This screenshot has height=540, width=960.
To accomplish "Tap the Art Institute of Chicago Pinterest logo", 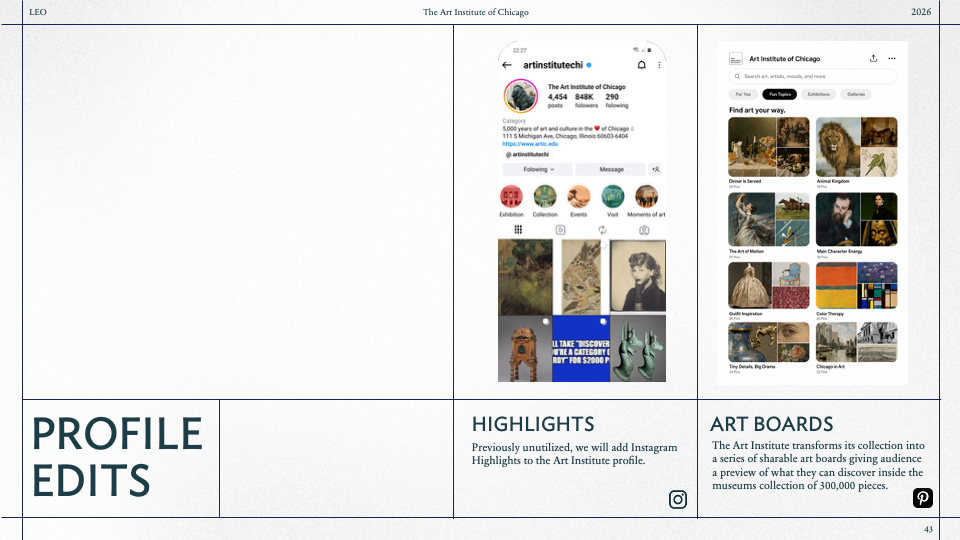I will pos(736,59).
